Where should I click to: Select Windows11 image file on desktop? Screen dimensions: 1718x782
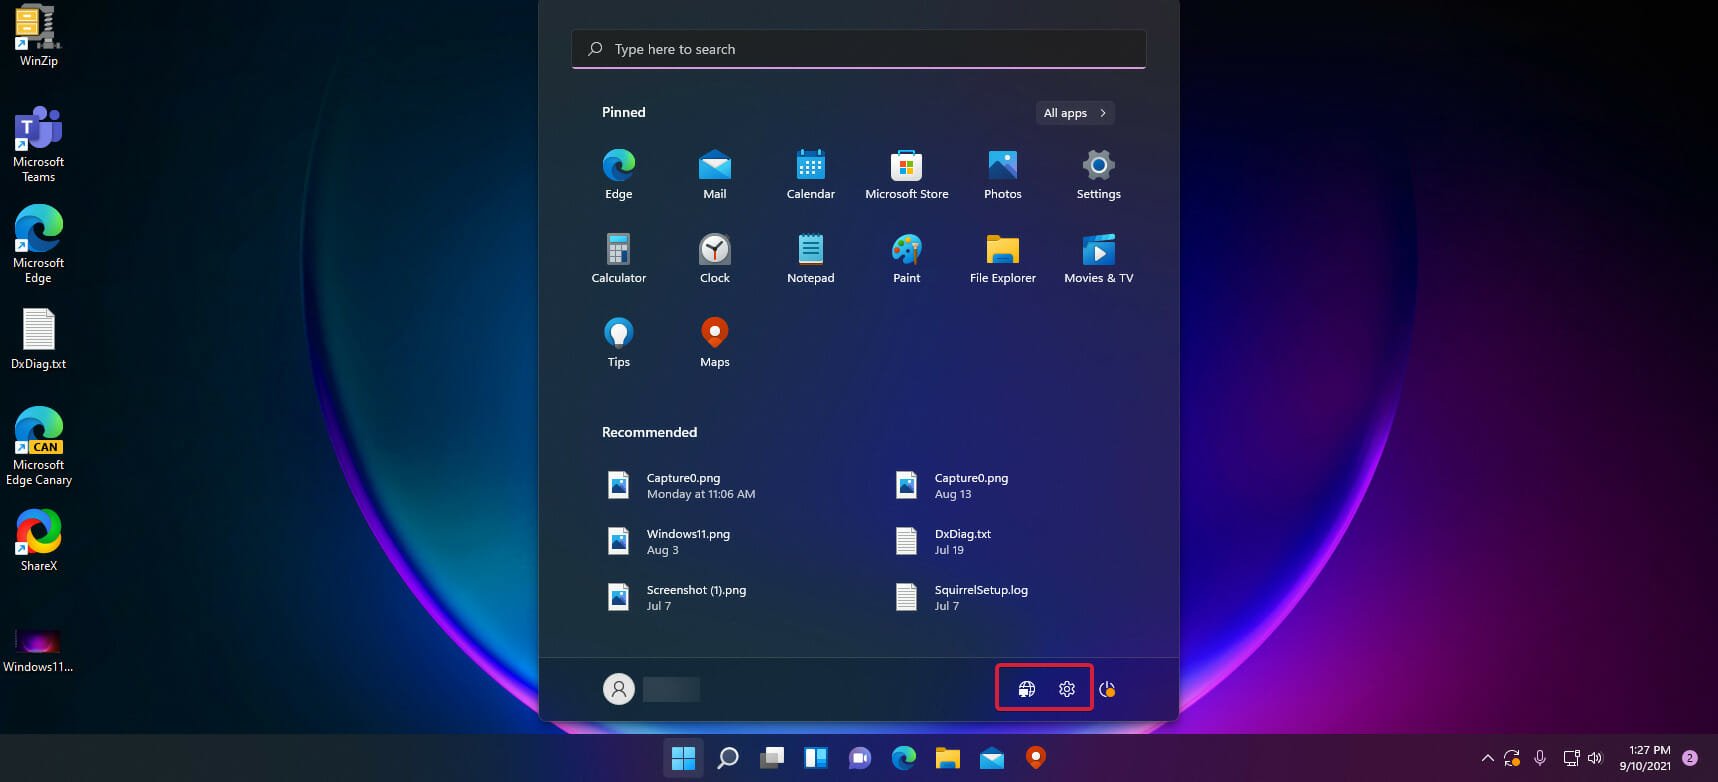click(38, 651)
